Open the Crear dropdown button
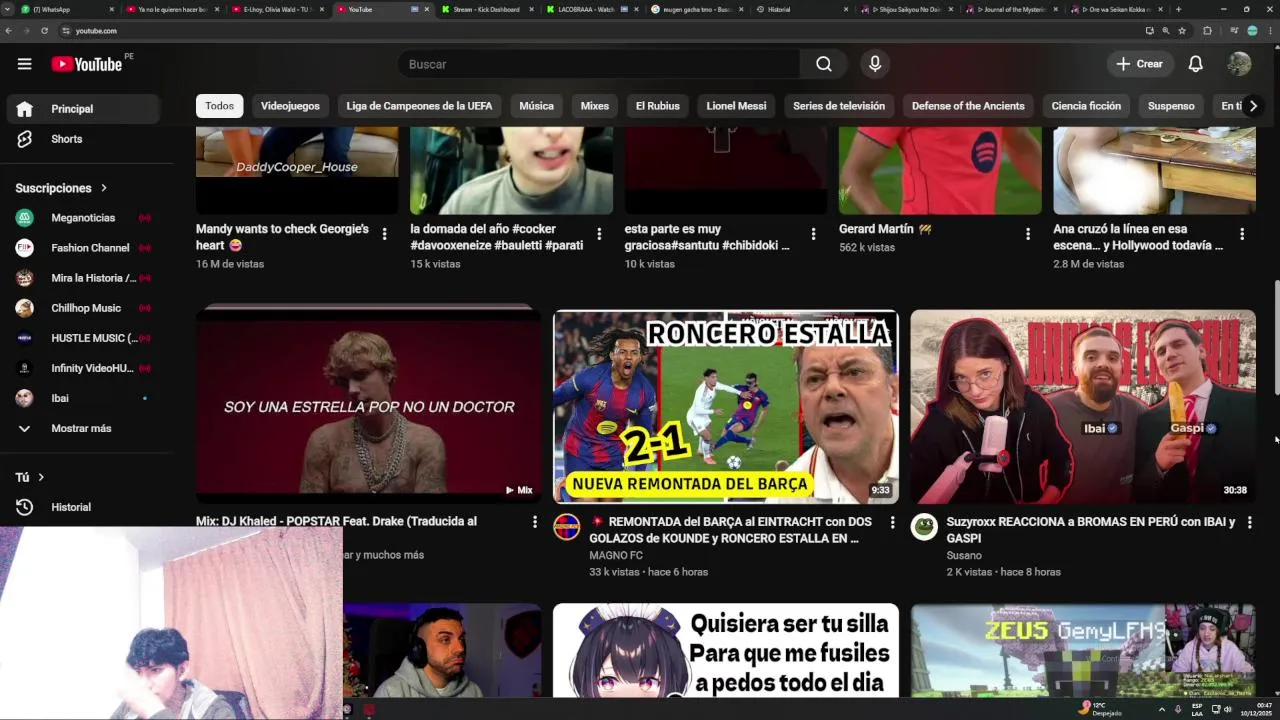Image resolution: width=1280 pixels, height=720 pixels. (x=1139, y=64)
